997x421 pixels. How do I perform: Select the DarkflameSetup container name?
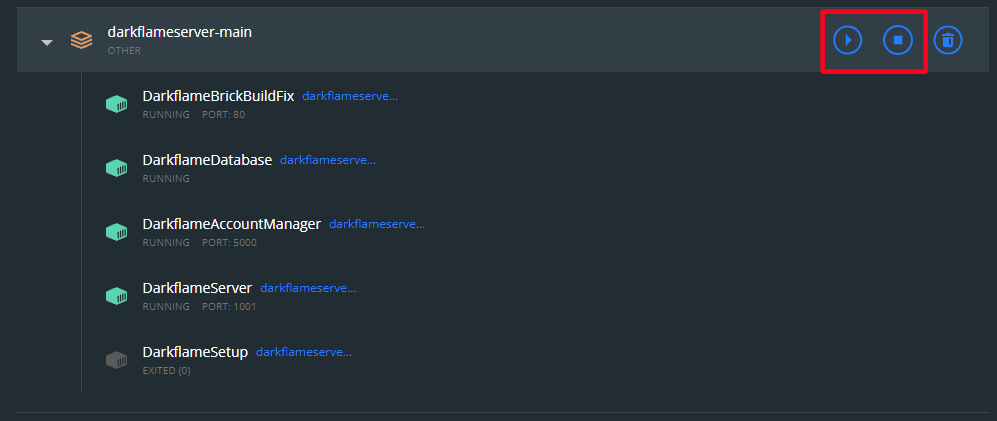[x=195, y=352]
